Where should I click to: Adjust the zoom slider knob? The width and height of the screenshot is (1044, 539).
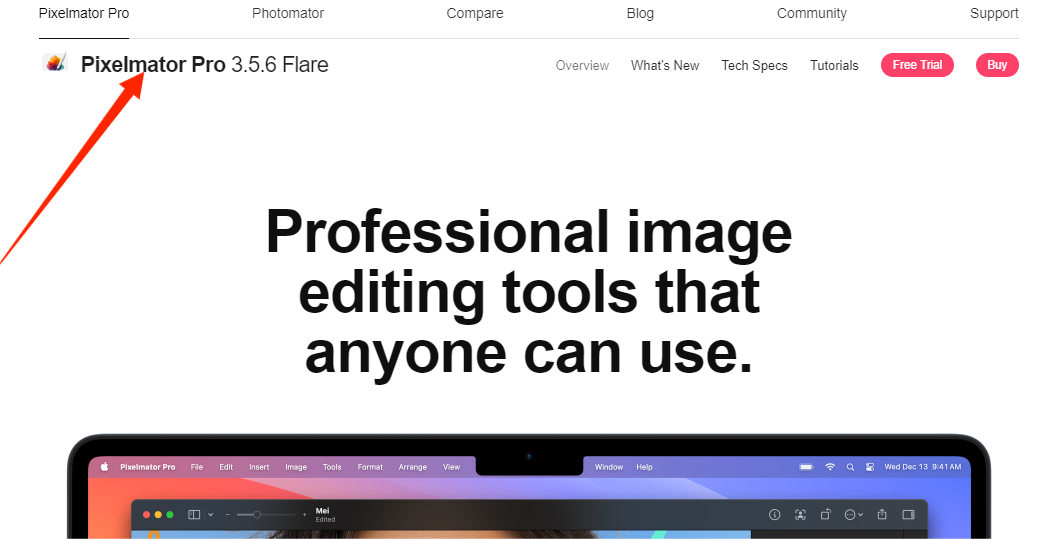pos(257,514)
